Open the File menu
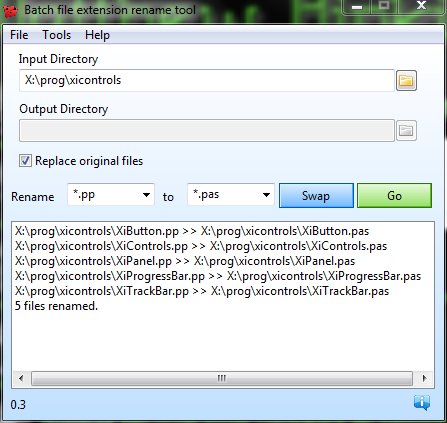The width and height of the screenshot is (447, 423). [19, 35]
